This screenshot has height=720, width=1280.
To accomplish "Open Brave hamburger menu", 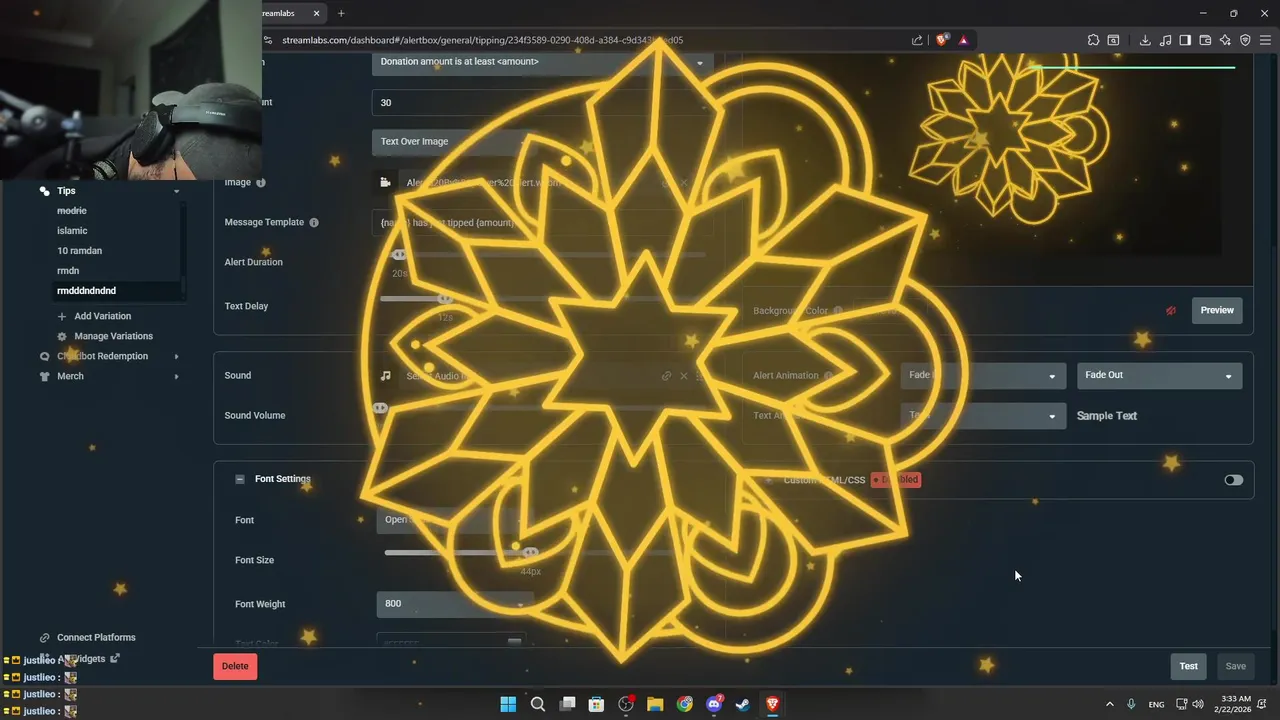I will (1265, 40).
